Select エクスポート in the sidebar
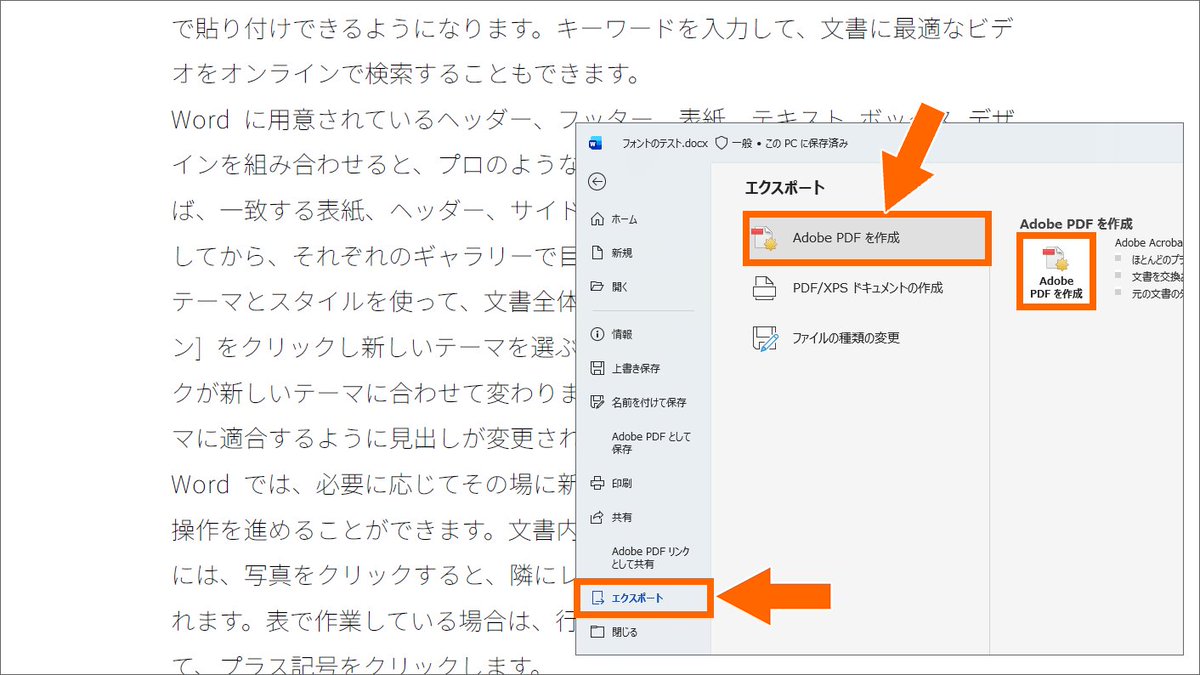Image resolution: width=1200 pixels, height=675 pixels. click(644, 598)
